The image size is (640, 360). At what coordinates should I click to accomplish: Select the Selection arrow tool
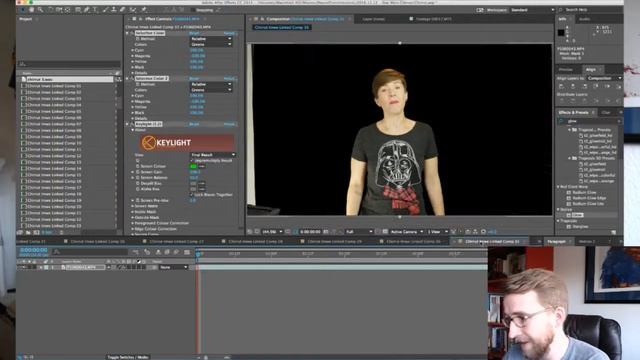(22, 9)
